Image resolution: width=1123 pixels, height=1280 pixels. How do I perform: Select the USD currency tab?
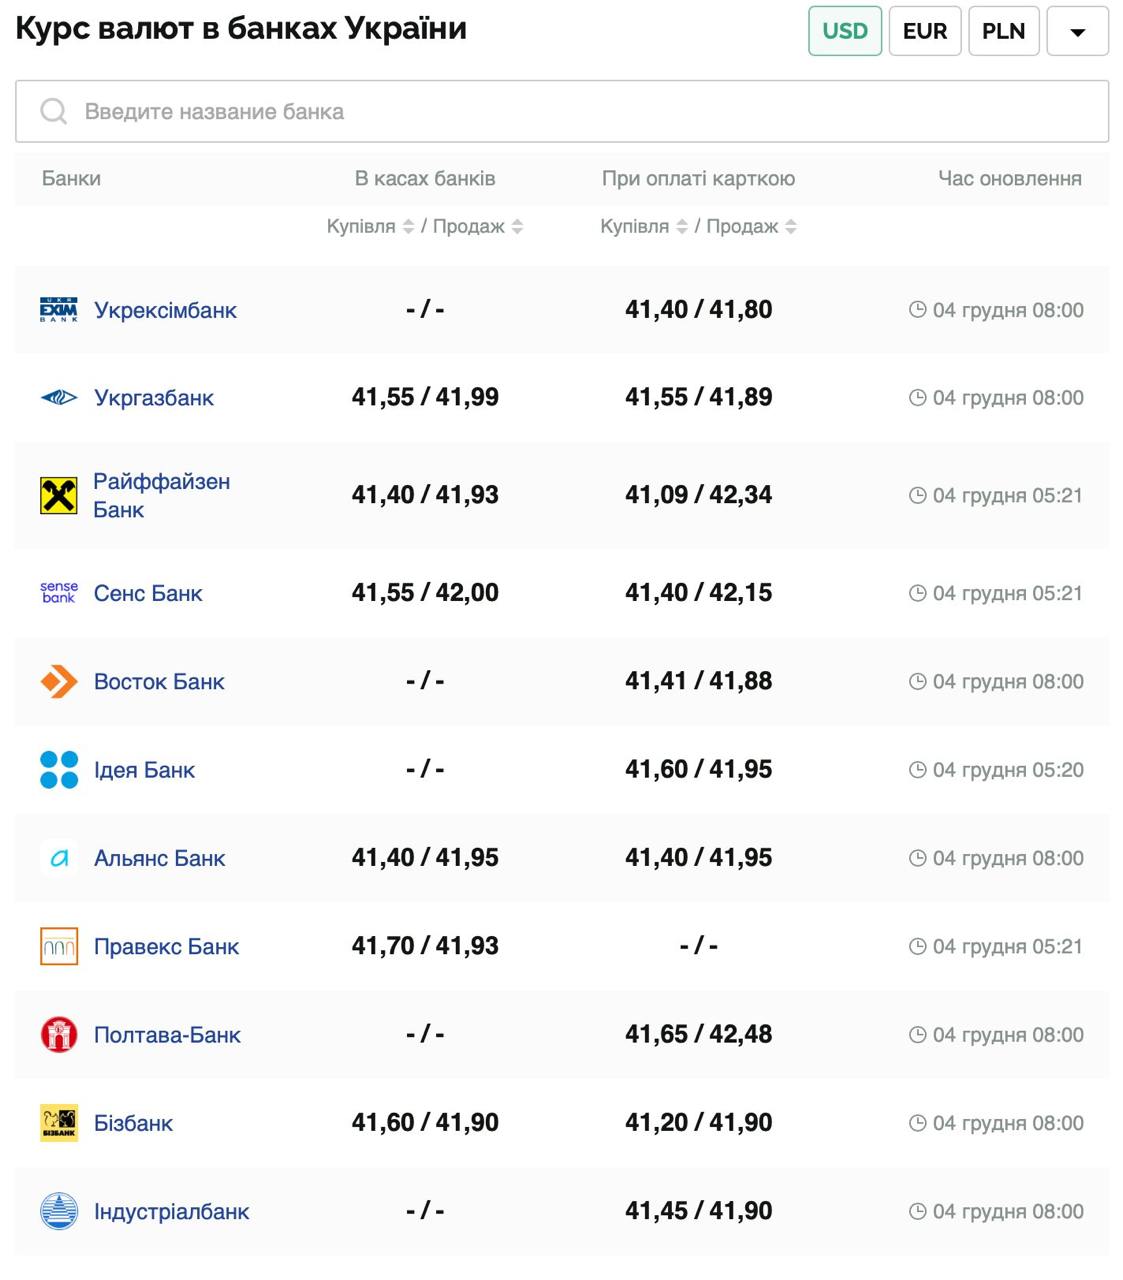(845, 31)
